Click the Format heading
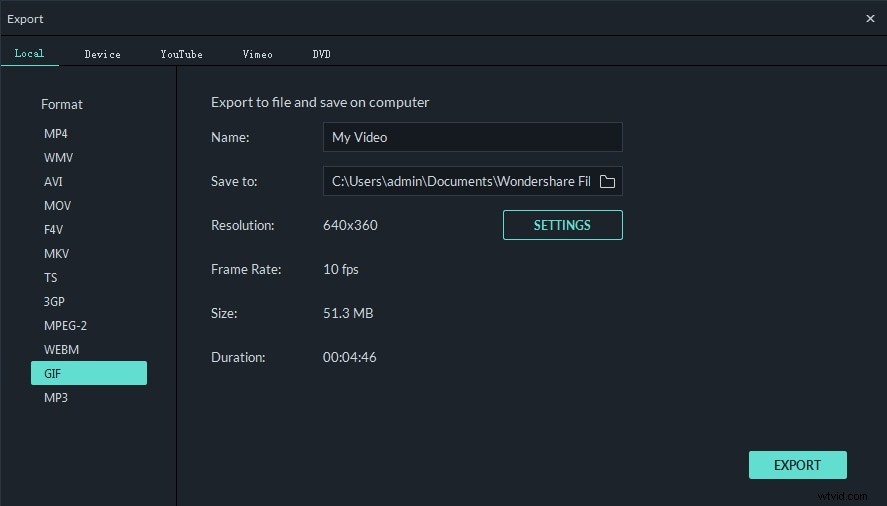This screenshot has width=887, height=506. pyautogui.click(x=62, y=104)
